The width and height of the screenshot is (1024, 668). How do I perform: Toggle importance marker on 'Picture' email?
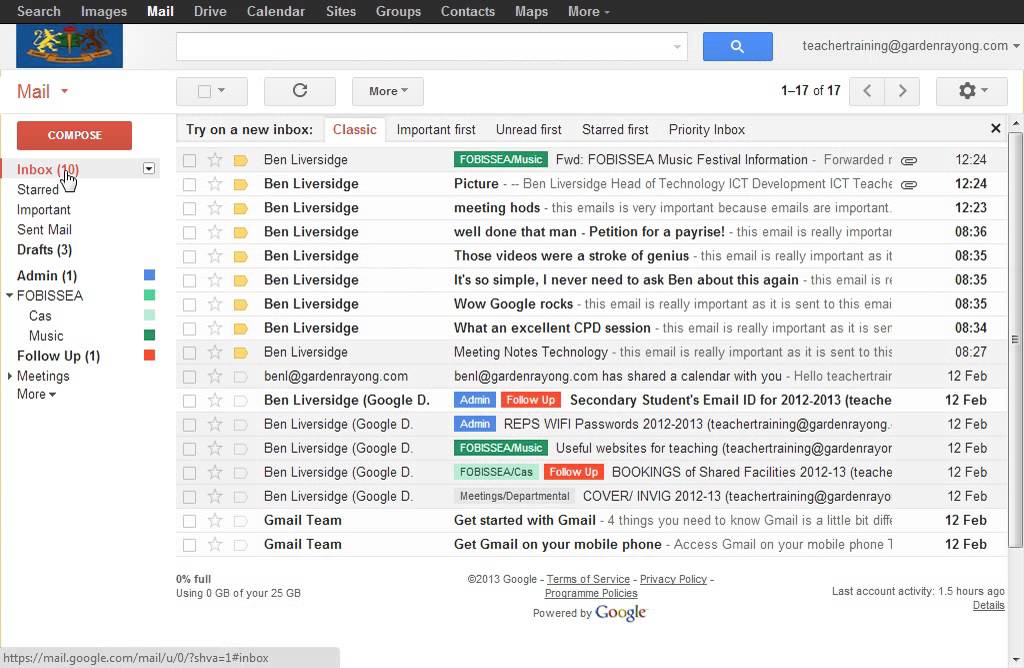coord(240,185)
